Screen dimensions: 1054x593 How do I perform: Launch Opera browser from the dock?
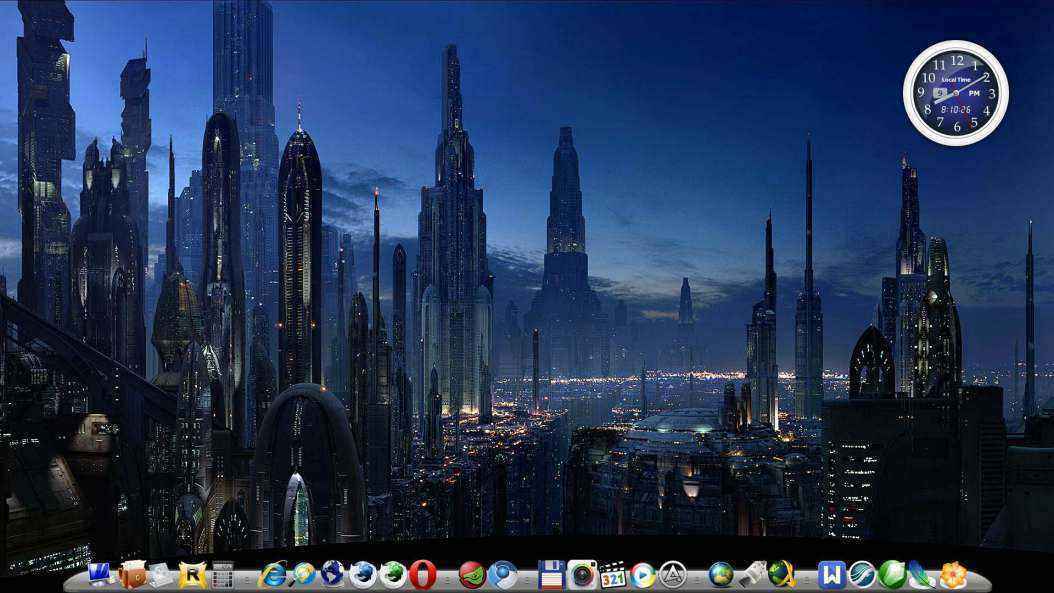point(423,575)
